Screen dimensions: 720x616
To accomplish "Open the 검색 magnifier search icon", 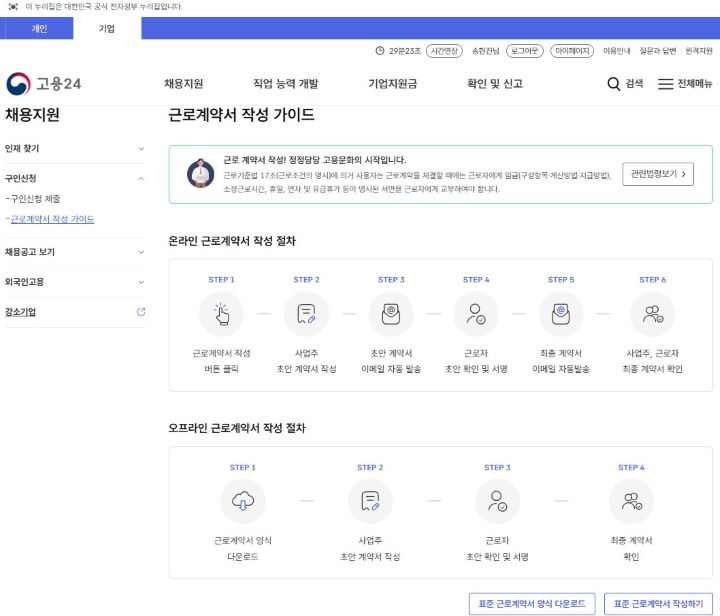I will [613, 84].
